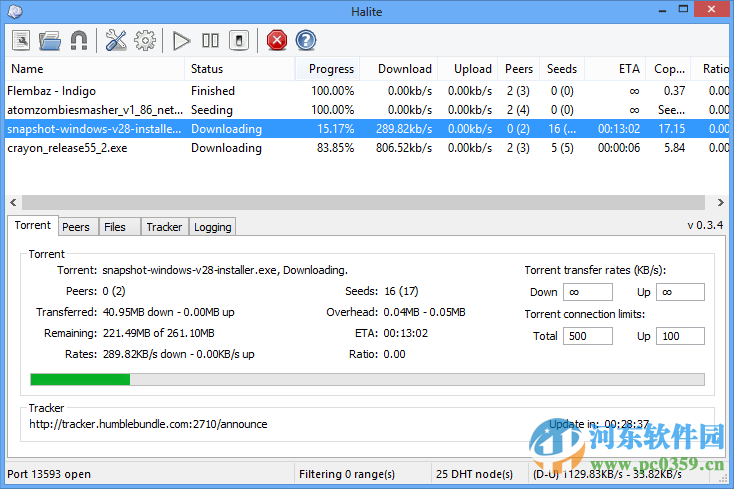
Task: Sort by Upload column header
Action: [468, 69]
